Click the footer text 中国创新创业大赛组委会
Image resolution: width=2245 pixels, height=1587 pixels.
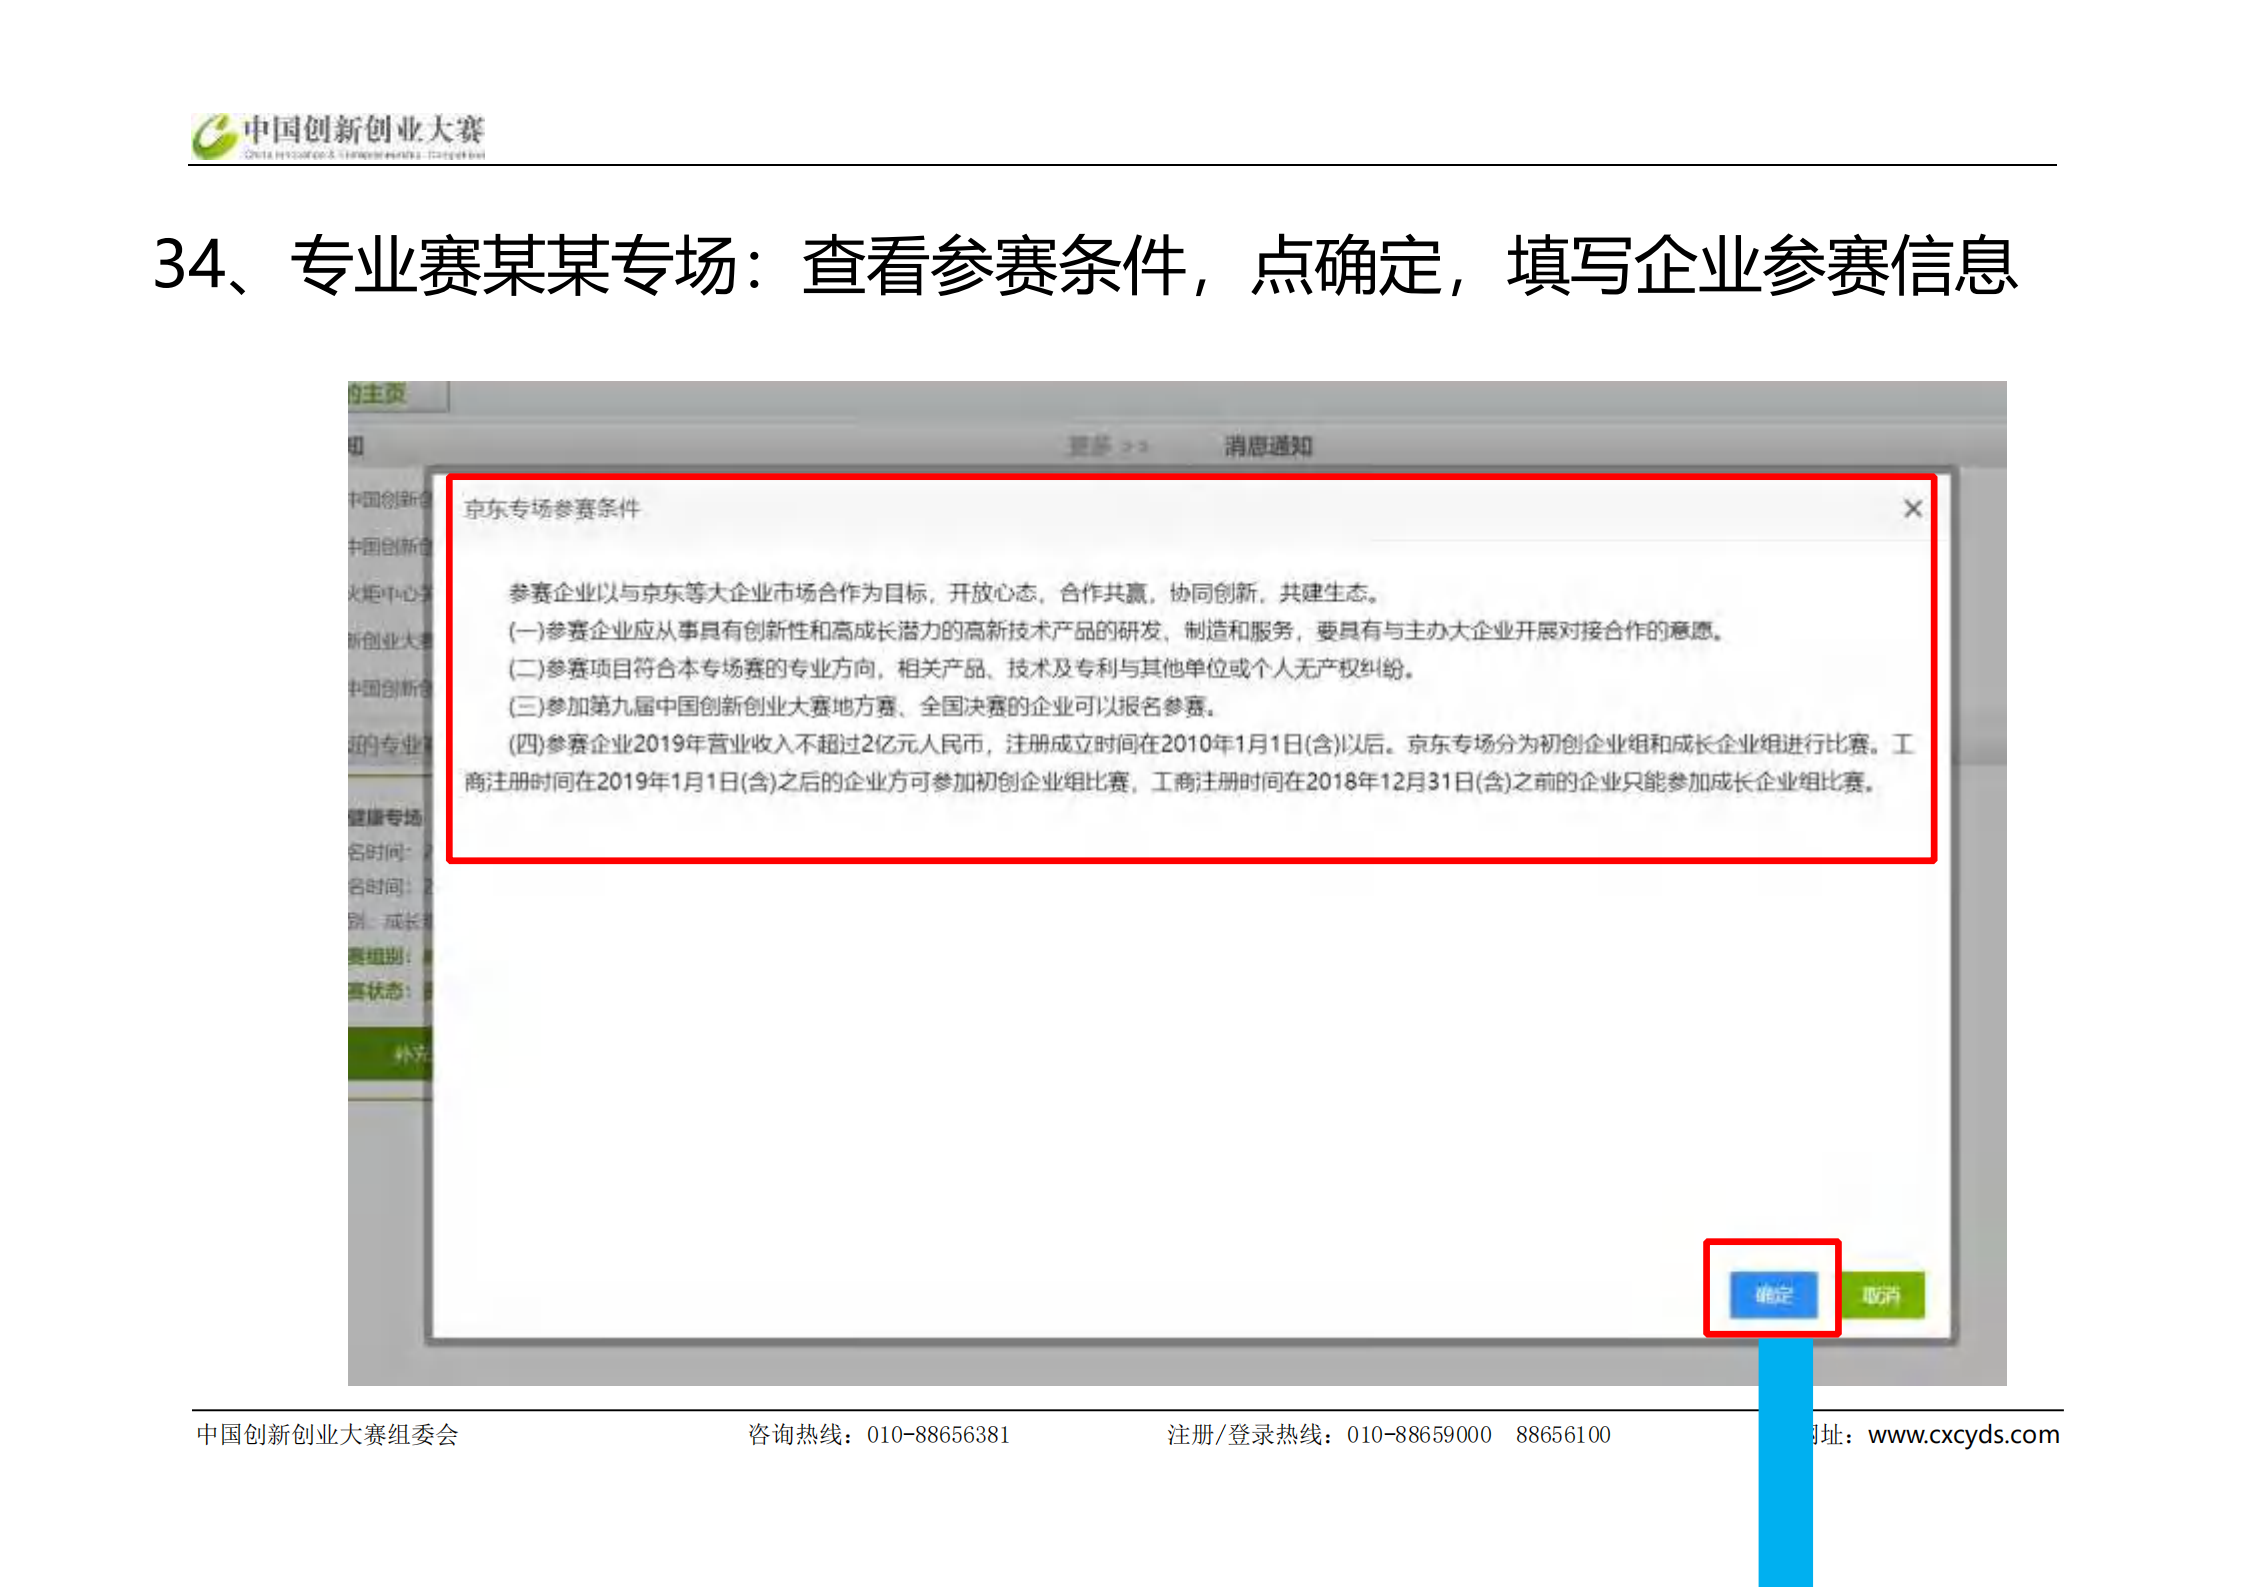pos(327,1435)
